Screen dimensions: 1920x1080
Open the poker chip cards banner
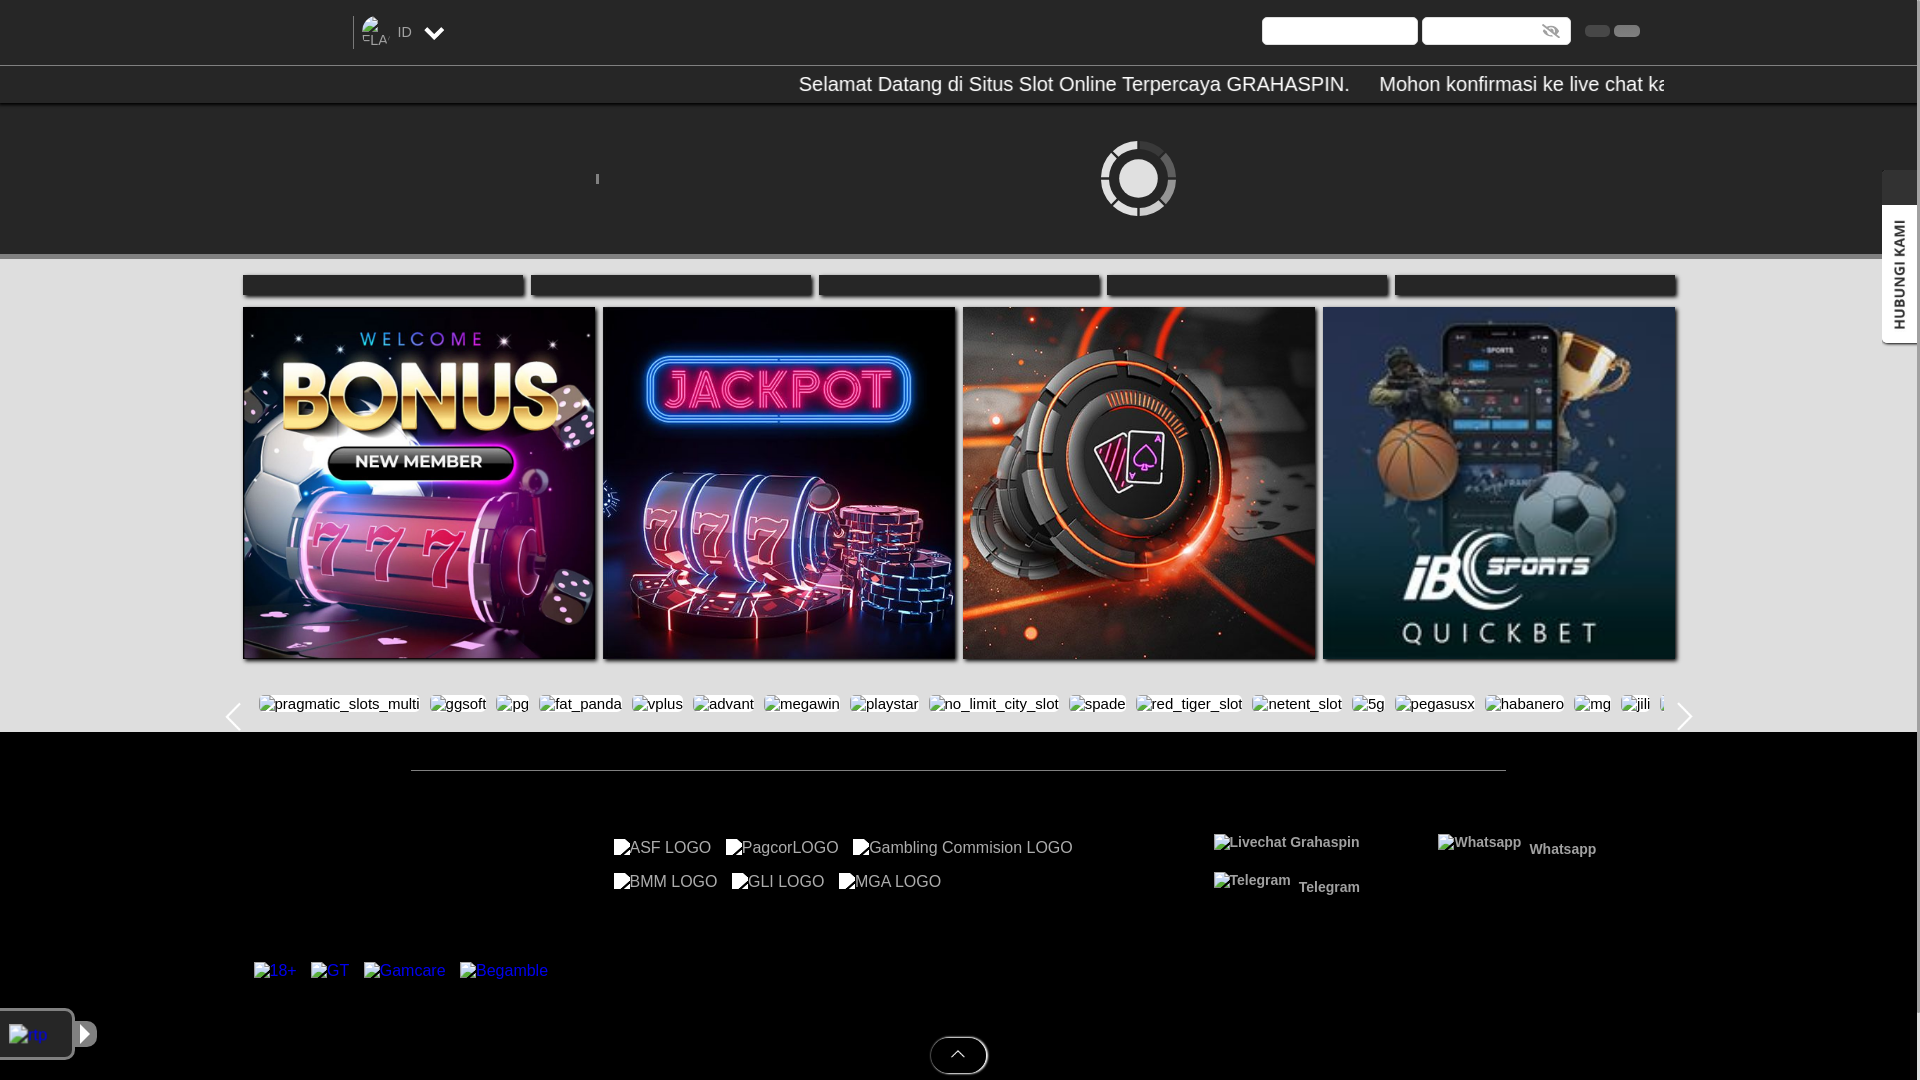1139,483
